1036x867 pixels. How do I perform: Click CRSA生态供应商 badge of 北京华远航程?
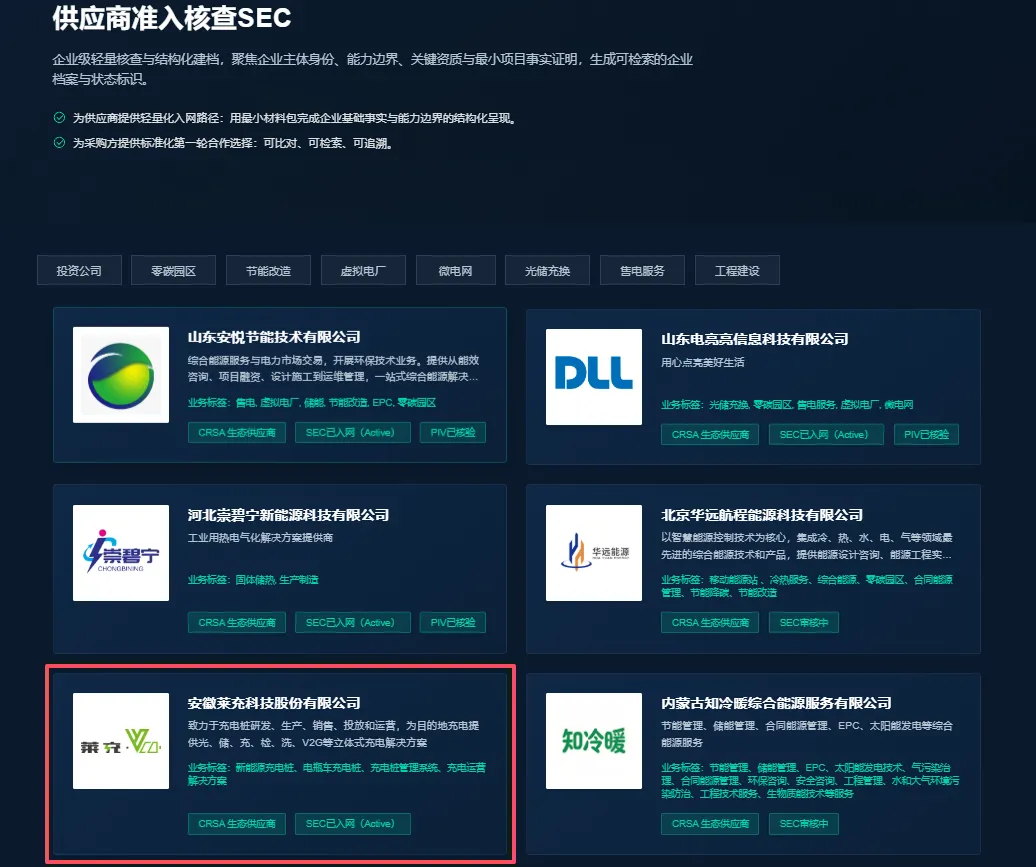710,622
